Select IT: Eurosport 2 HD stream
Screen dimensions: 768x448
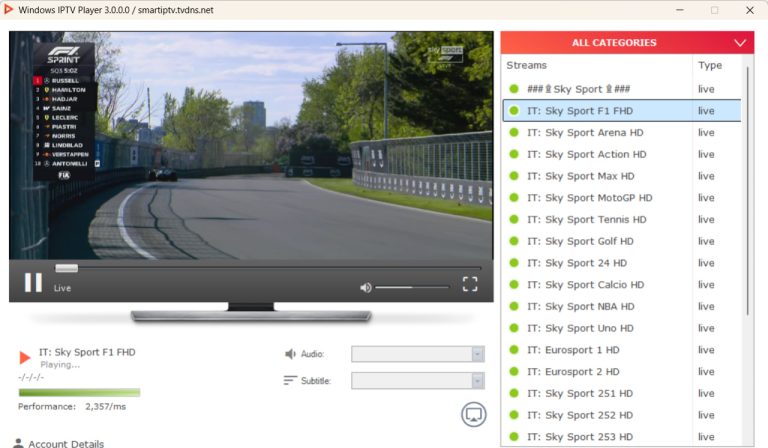click(622, 372)
